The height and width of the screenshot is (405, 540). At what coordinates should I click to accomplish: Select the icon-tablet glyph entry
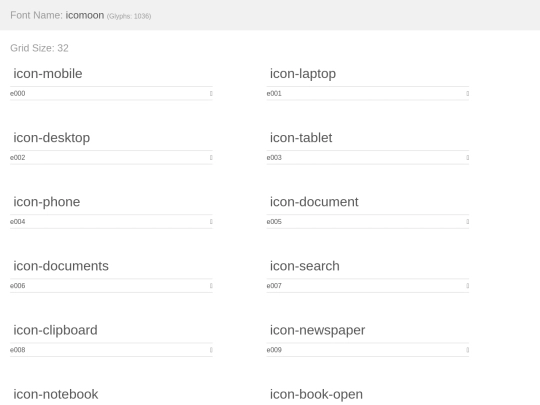coord(301,138)
